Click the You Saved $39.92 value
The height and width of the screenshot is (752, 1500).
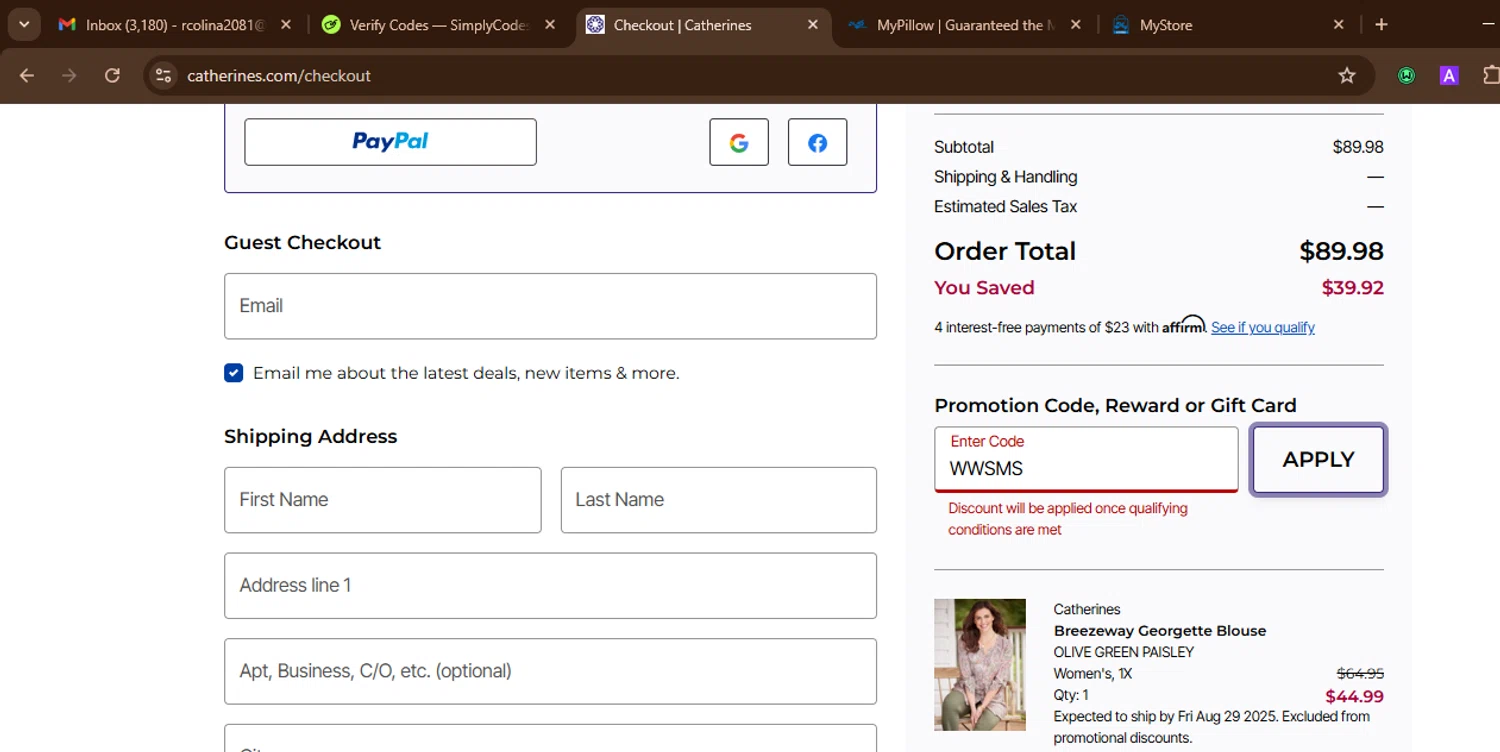tap(1352, 288)
